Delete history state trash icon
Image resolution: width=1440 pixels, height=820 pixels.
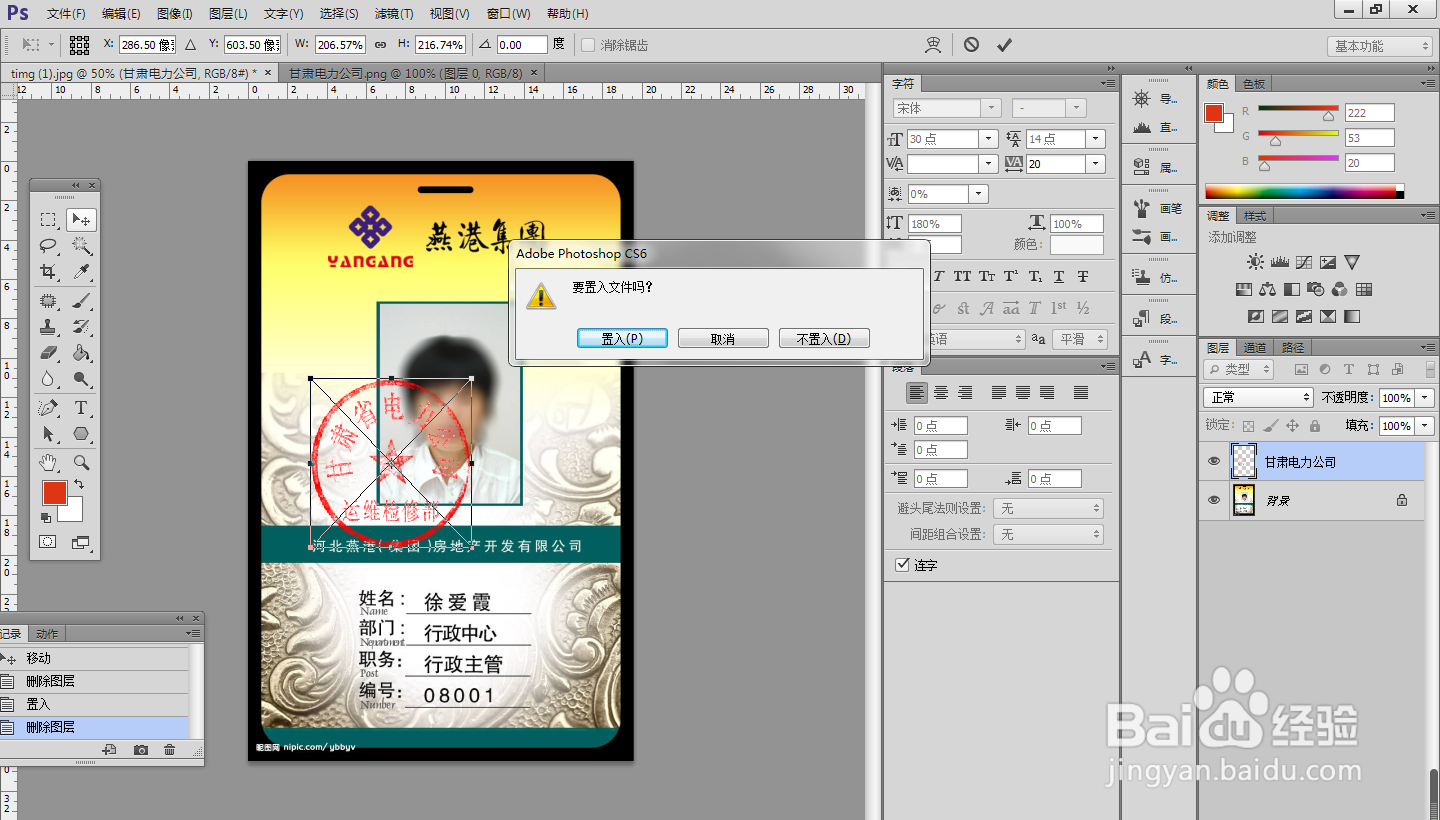(x=169, y=750)
